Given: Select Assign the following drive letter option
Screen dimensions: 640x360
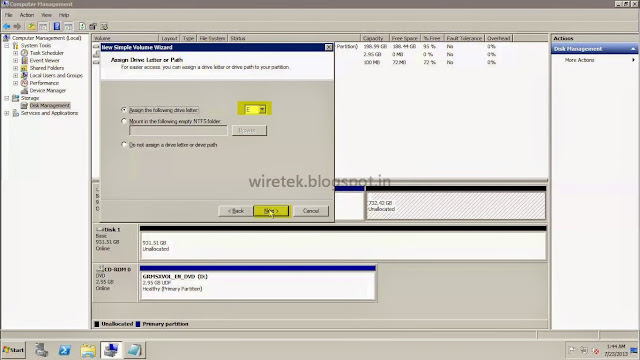Looking at the screenshot, I should pos(124,110).
